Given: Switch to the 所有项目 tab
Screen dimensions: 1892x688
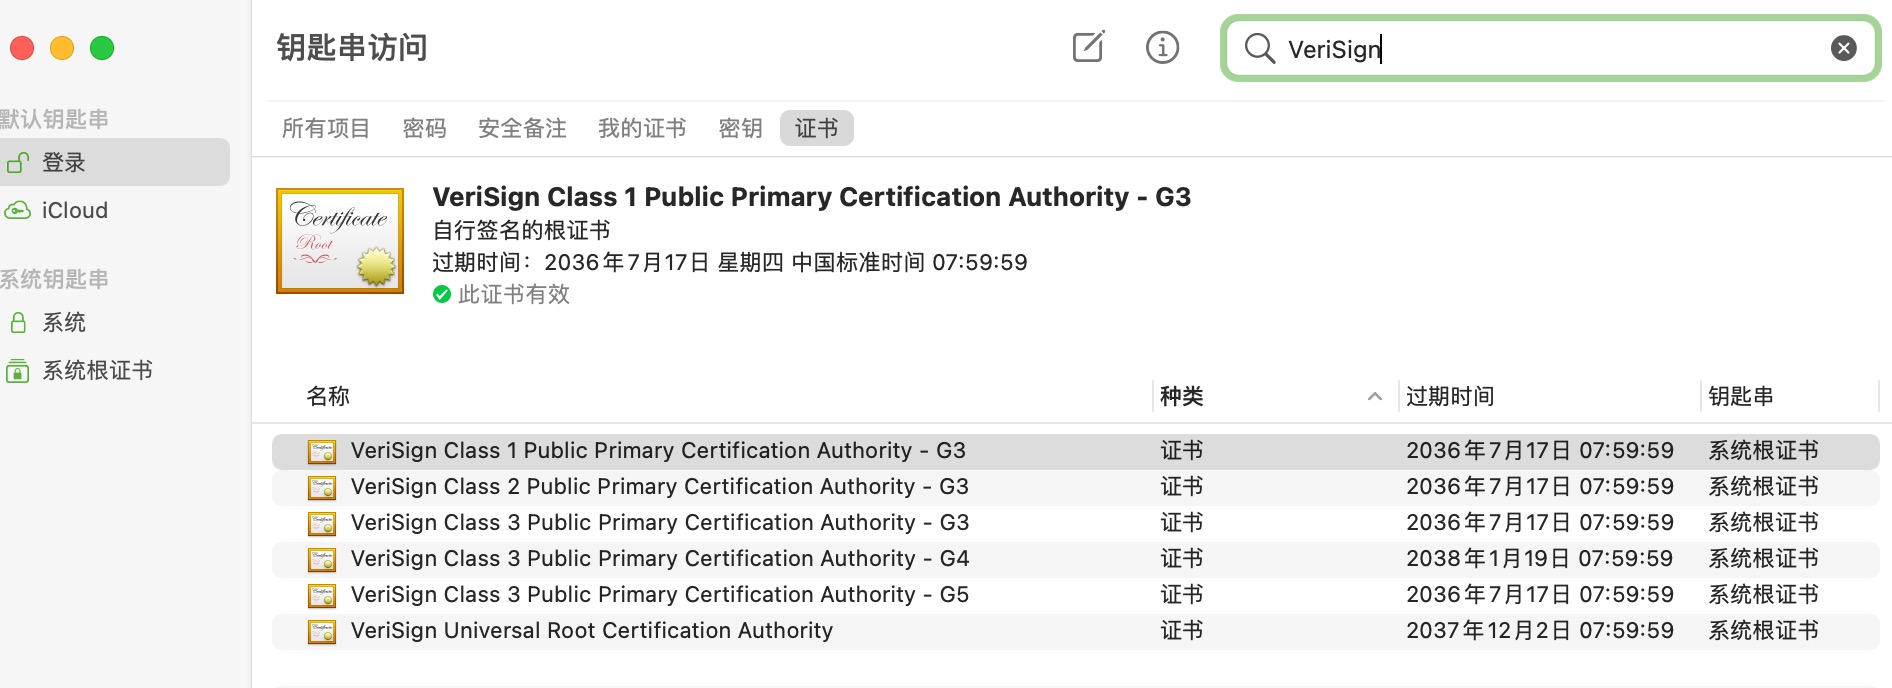Looking at the screenshot, I should [326, 128].
